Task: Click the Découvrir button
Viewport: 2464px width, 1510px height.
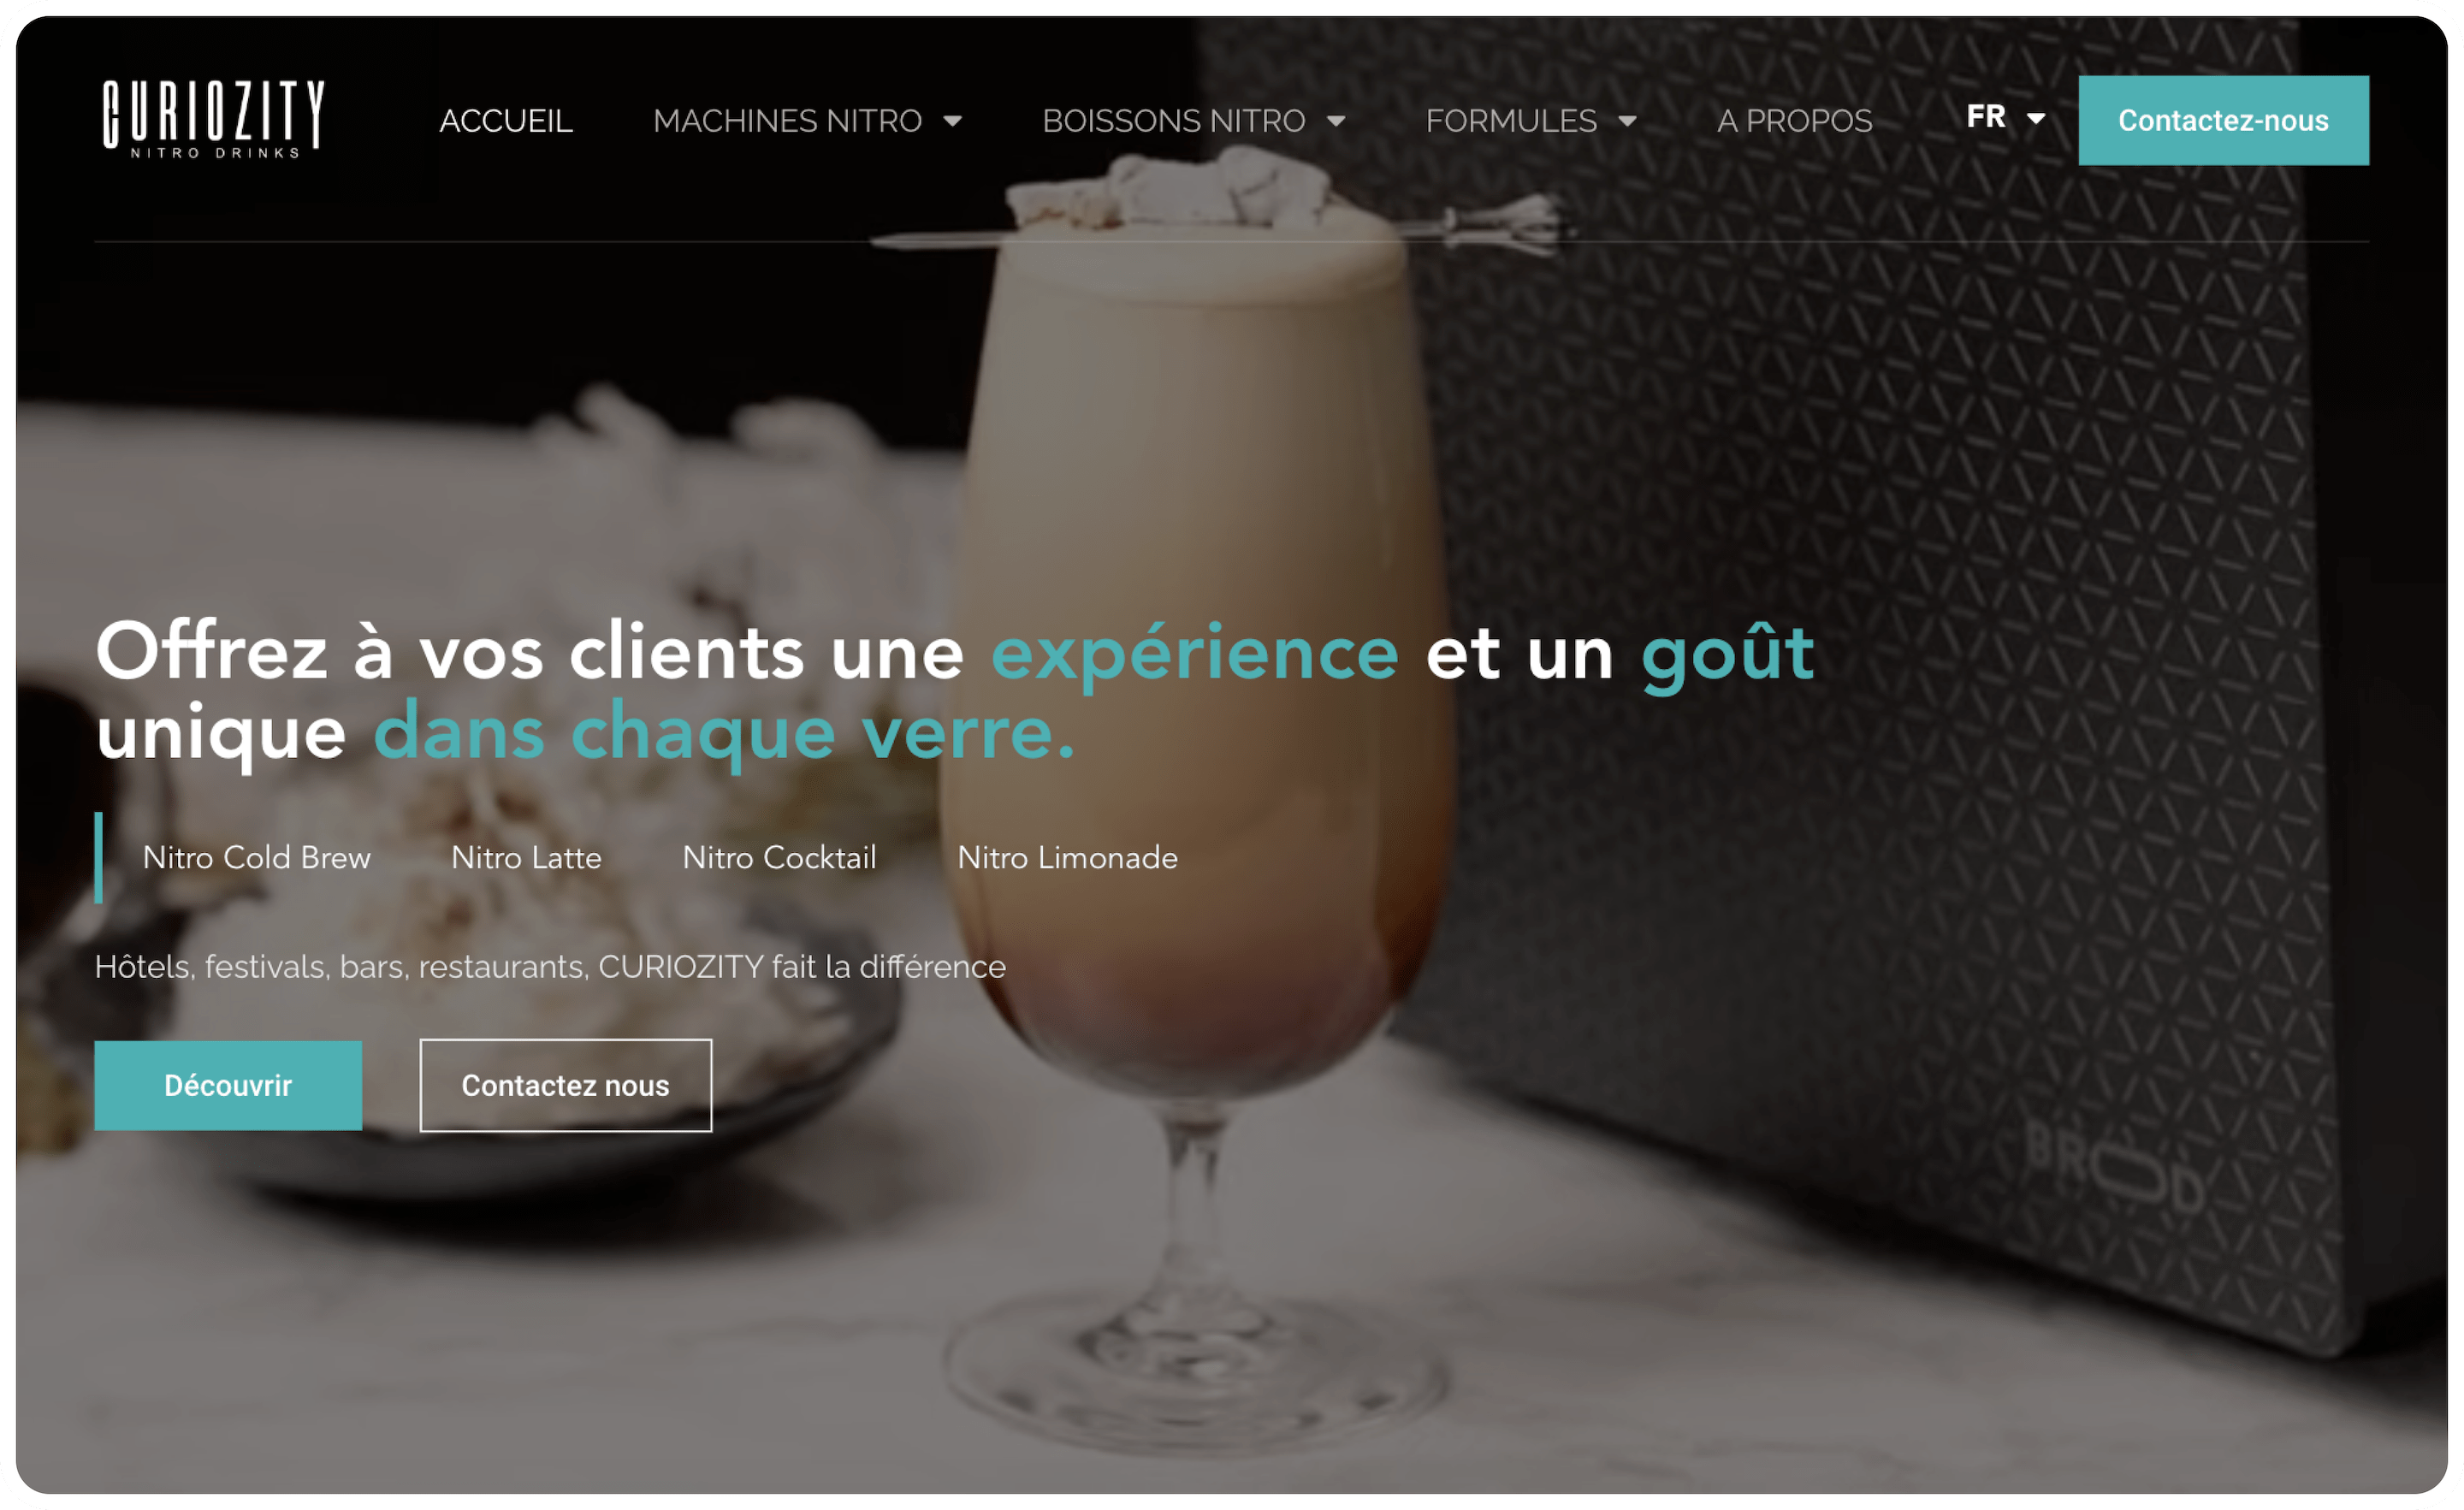Action: point(228,1086)
